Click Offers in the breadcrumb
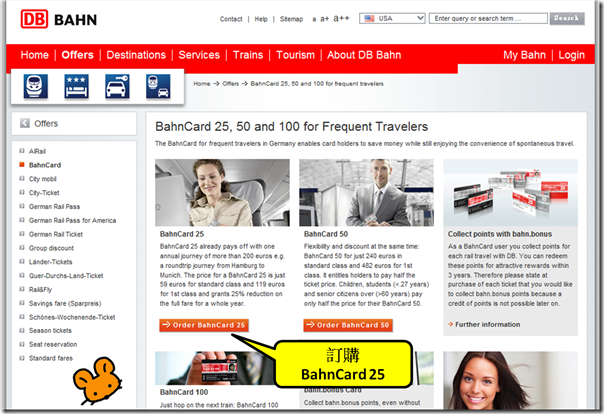The image size is (604, 414). (x=230, y=84)
